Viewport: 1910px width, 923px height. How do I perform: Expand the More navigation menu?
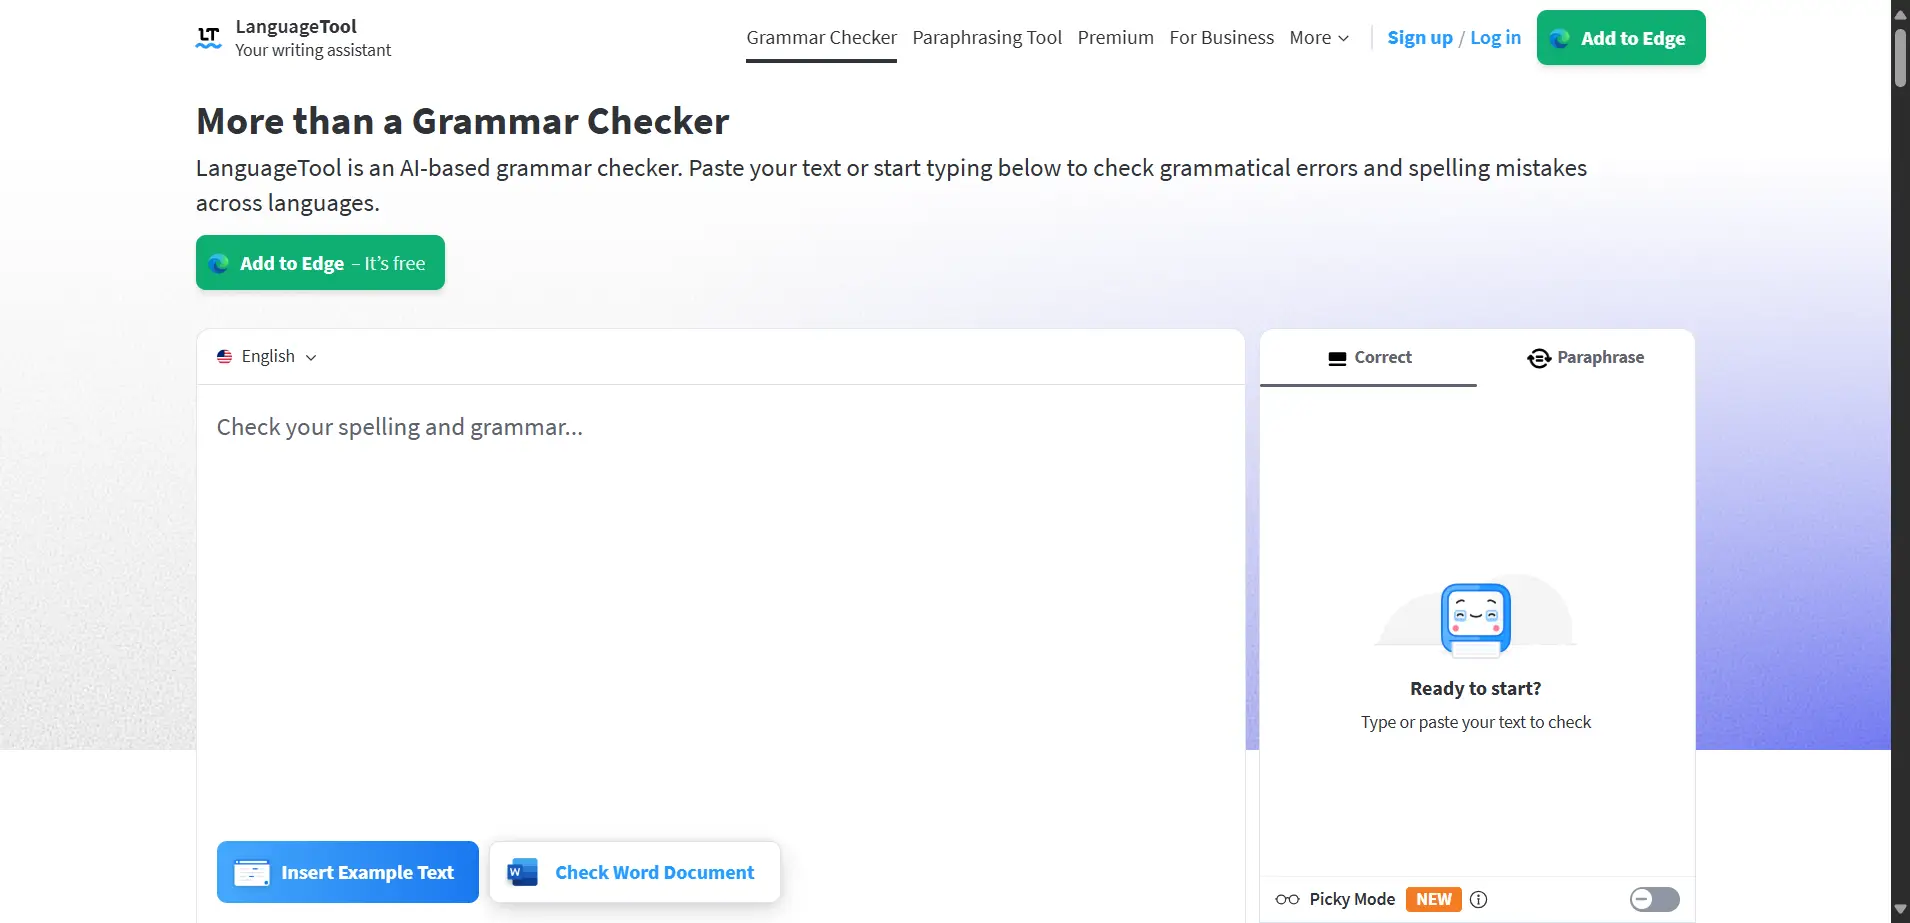tap(1319, 38)
